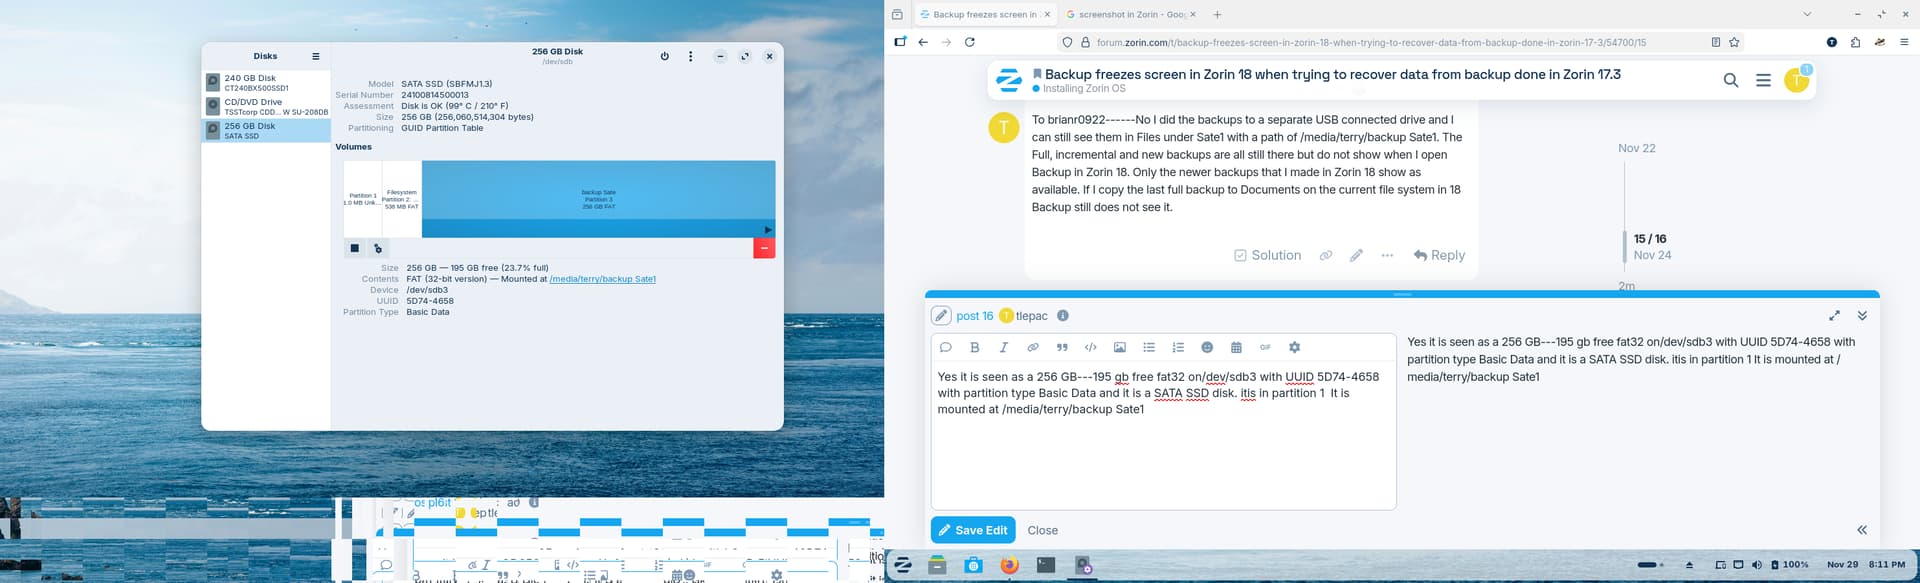Insert a date using the calendar icon
1920x583 pixels.
[x=1236, y=347]
